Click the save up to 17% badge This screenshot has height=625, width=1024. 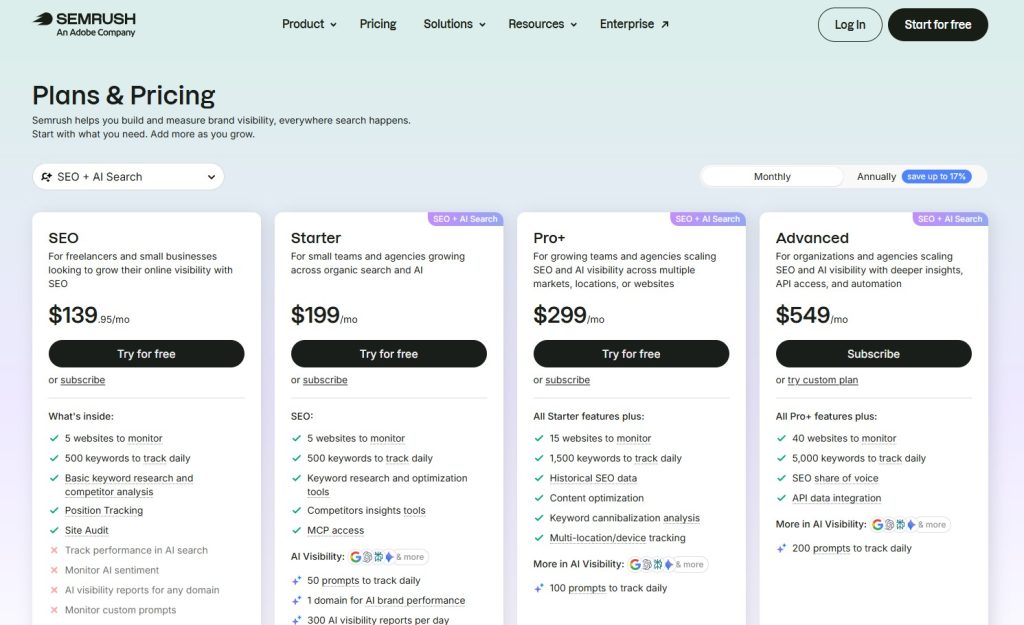[936, 177]
